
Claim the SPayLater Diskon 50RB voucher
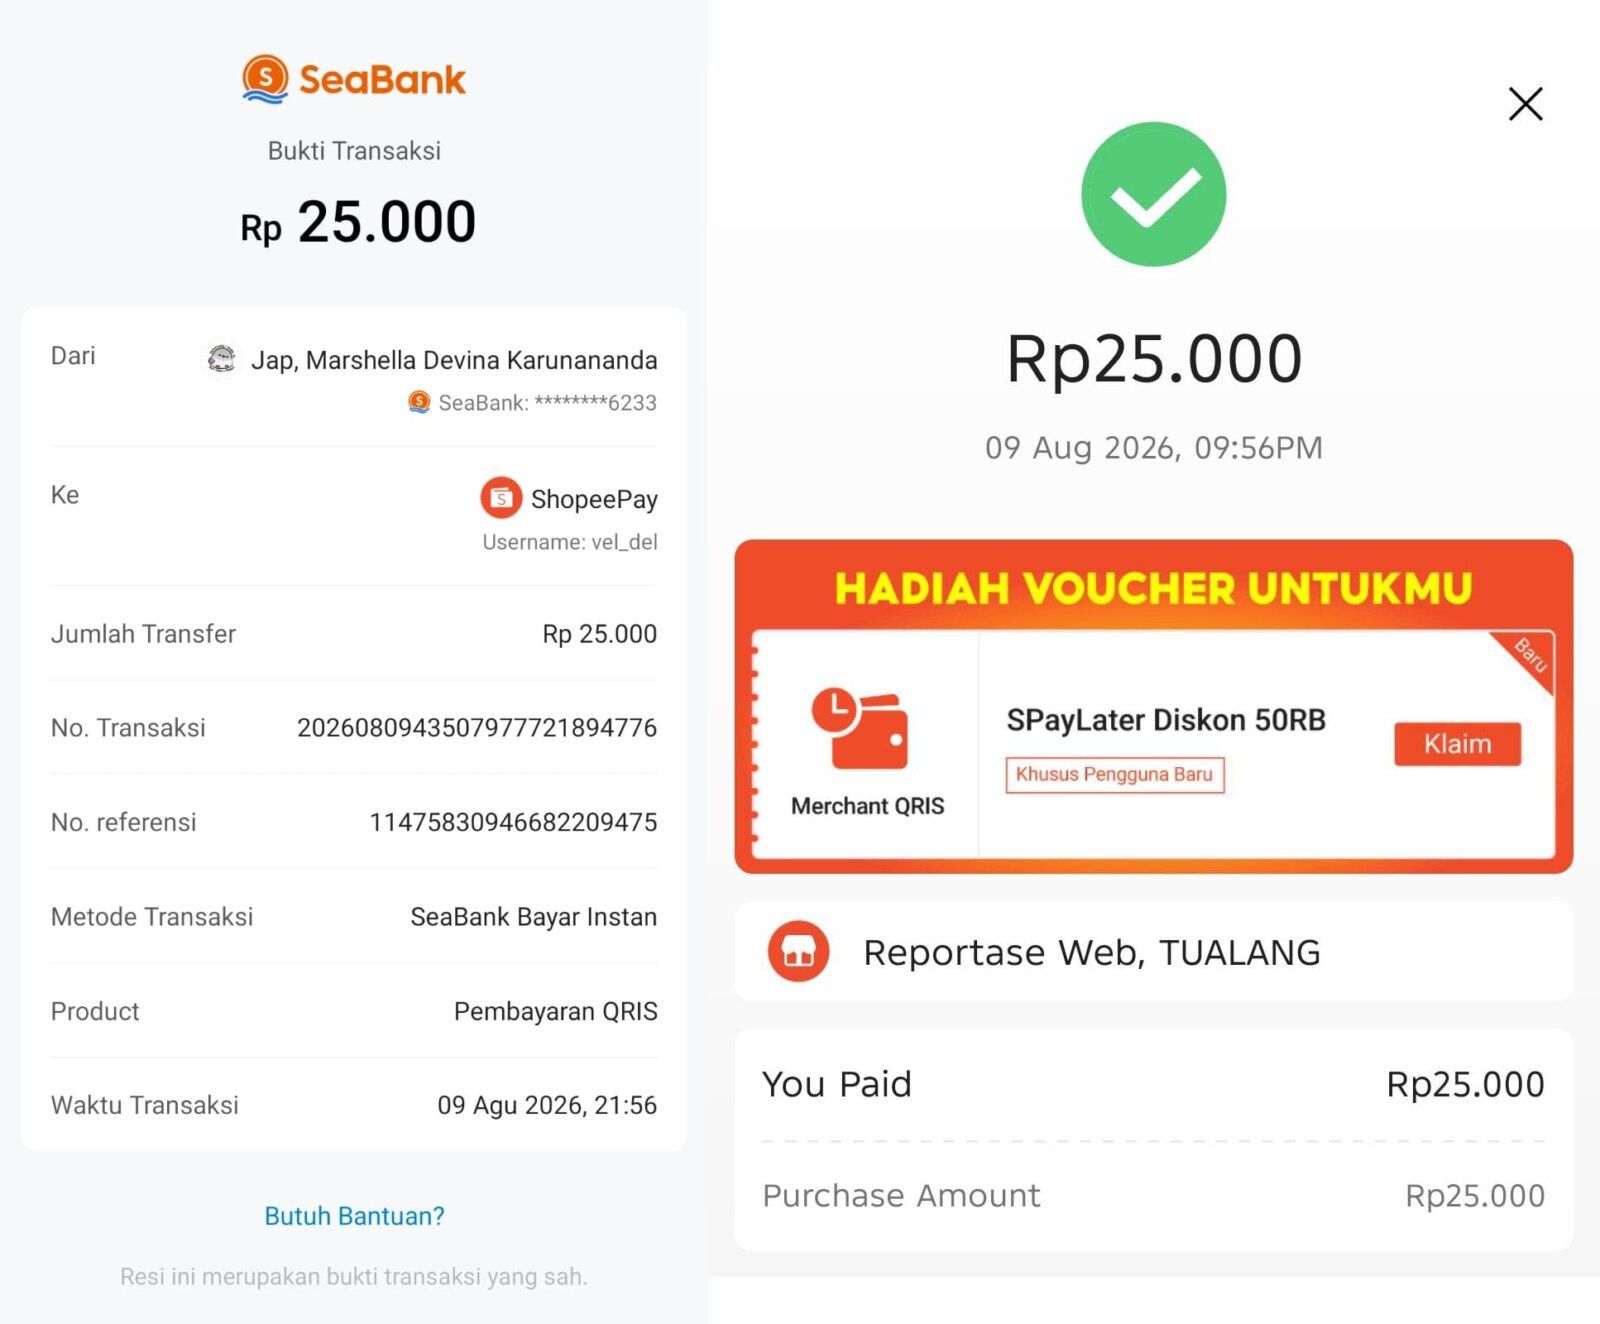point(1457,744)
